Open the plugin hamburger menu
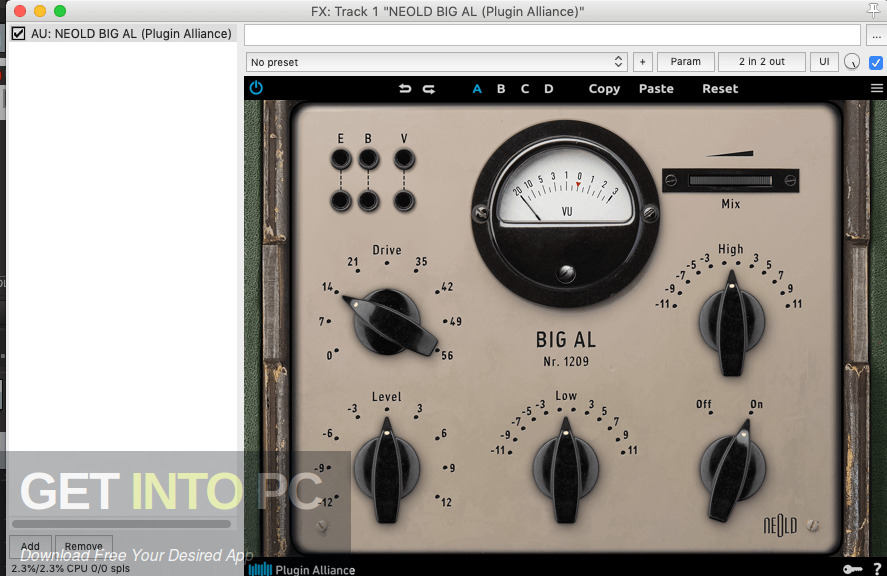 tap(876, 88)
